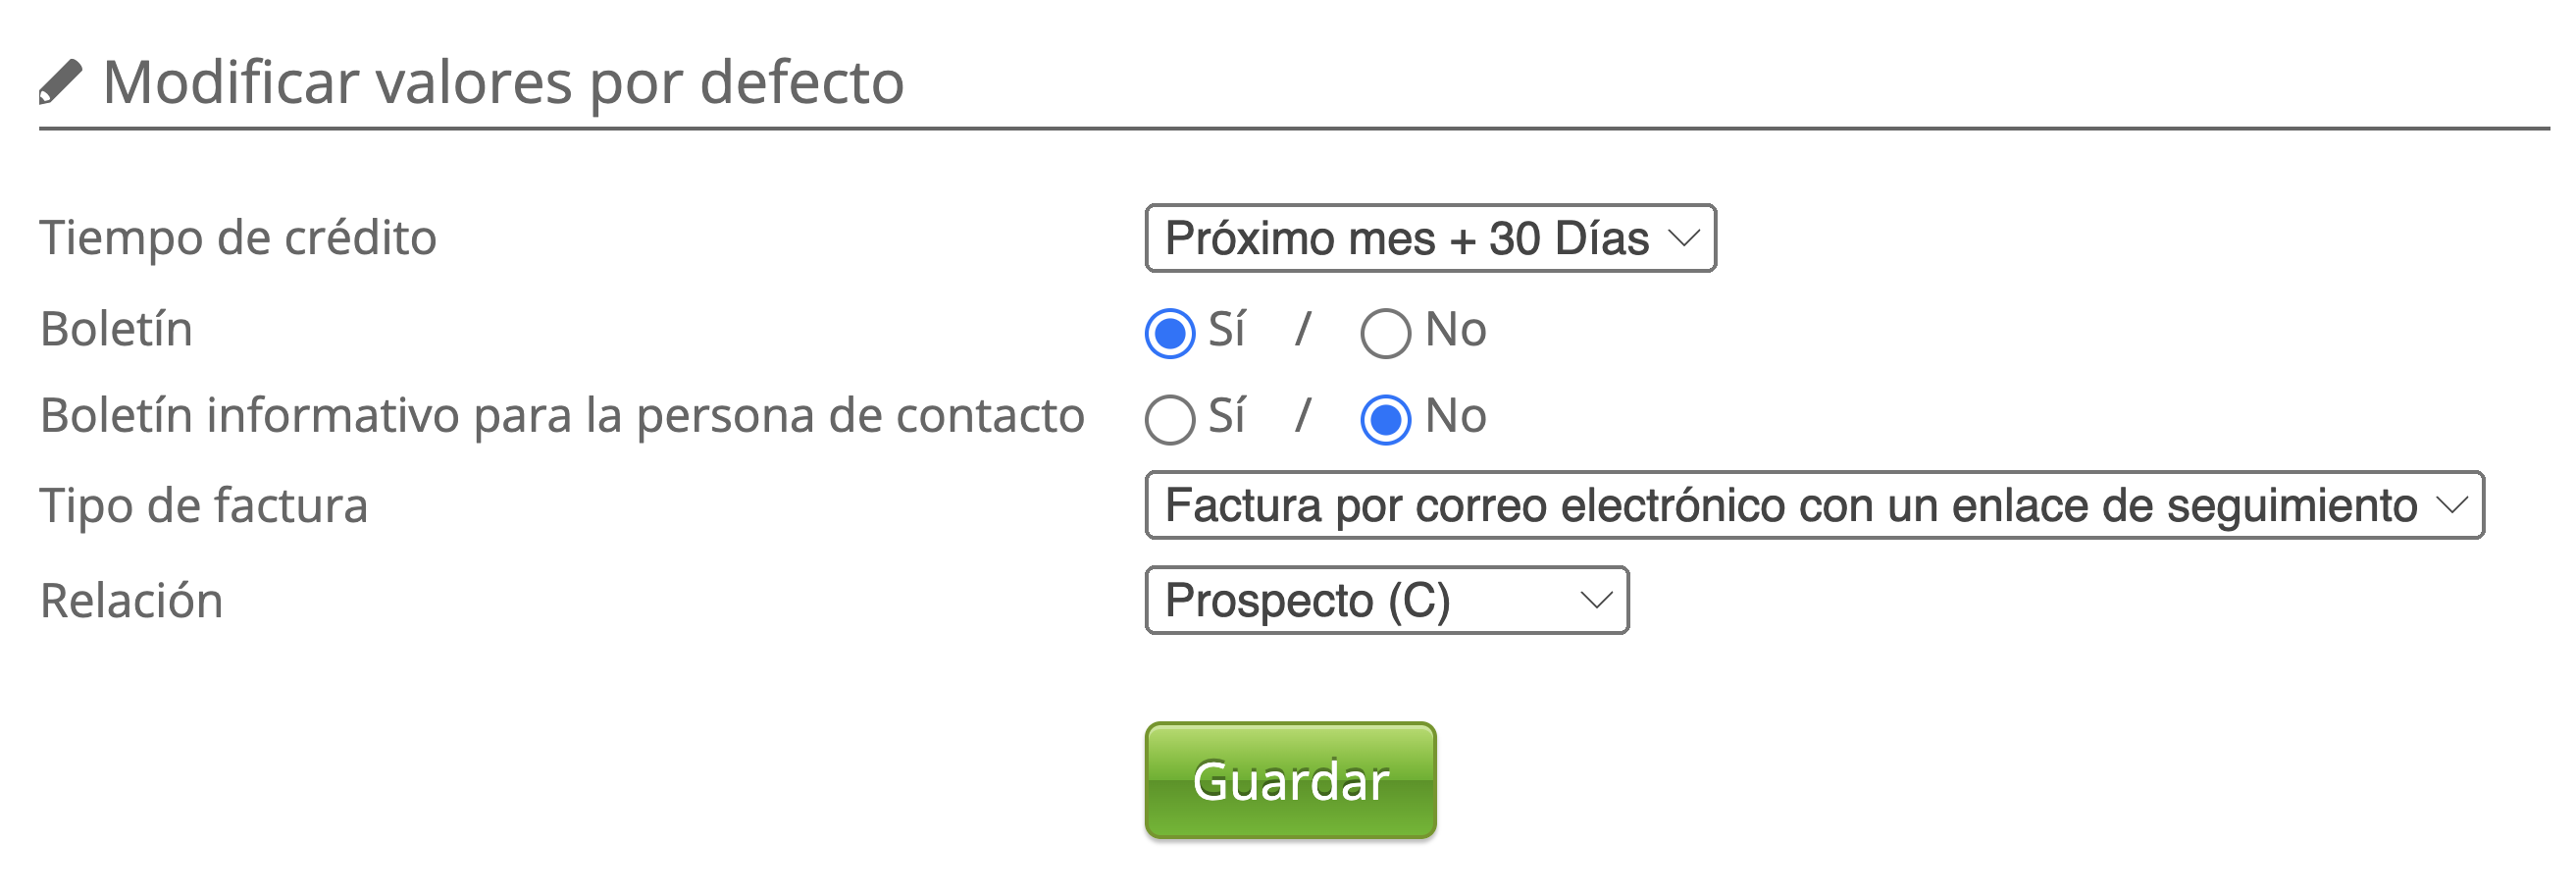Click the 'No' text label in the contact newsletter row
Image resolution: width=2576 pixels, height=895 pixels.
coord(1455,415)
